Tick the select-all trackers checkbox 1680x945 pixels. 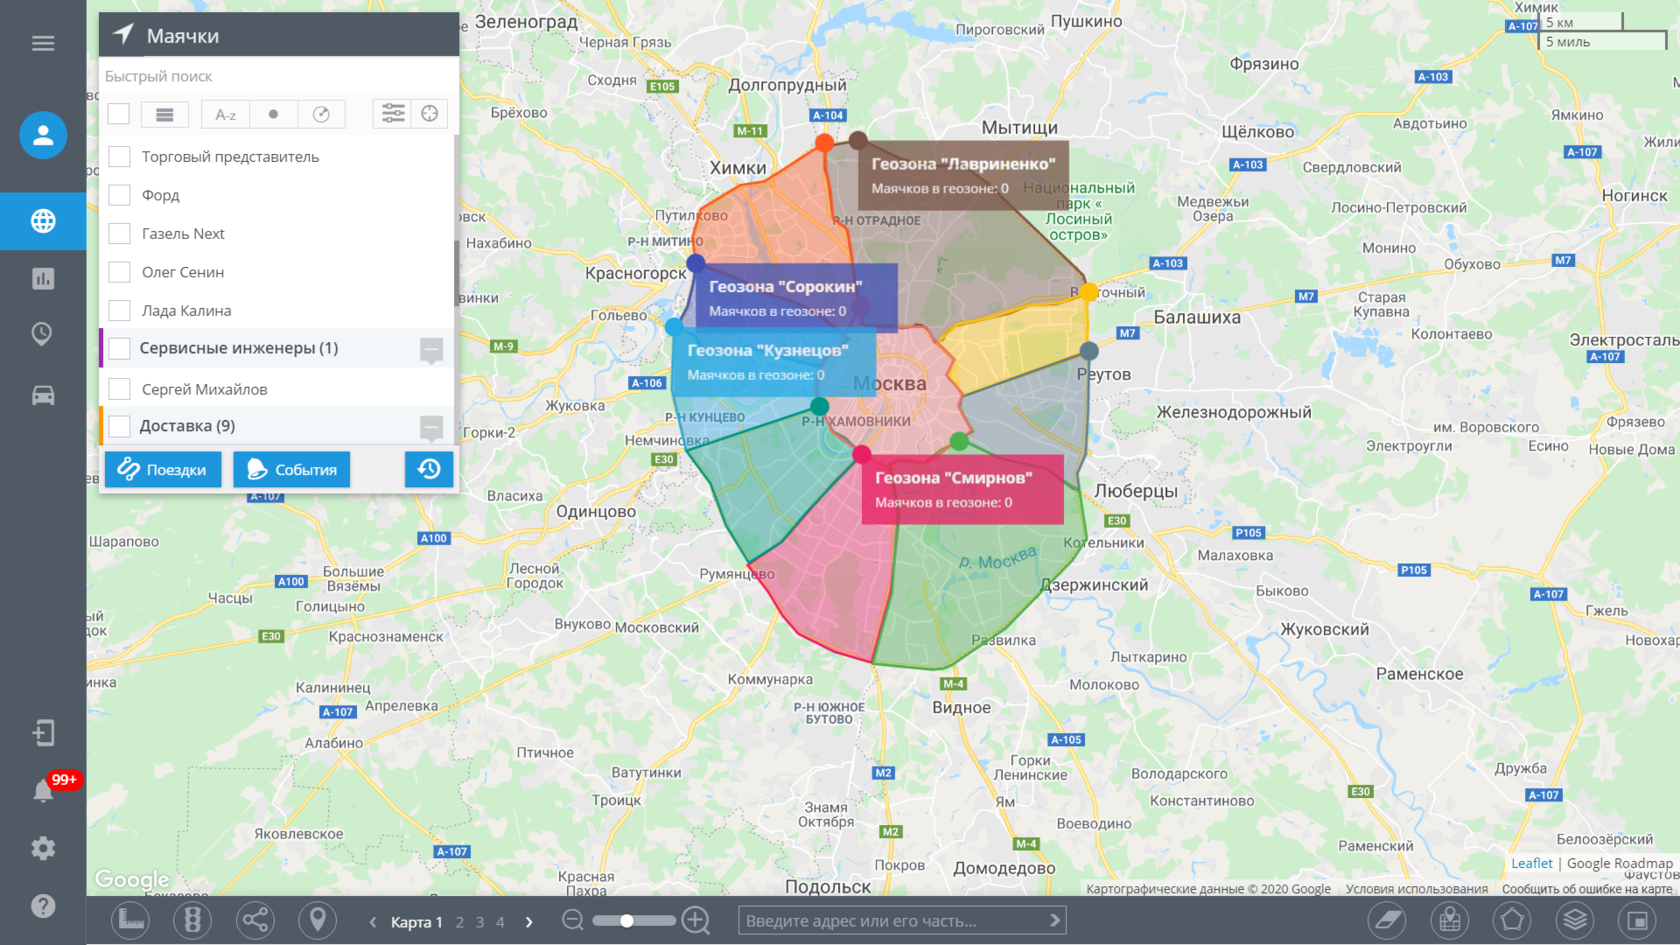119,114
